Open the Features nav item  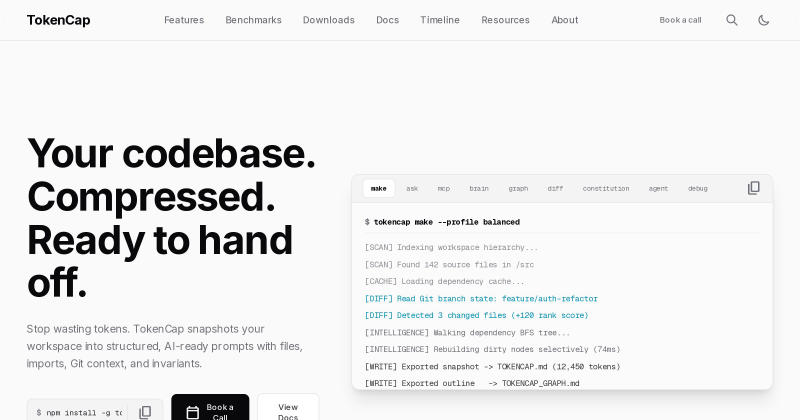point(184,20)
